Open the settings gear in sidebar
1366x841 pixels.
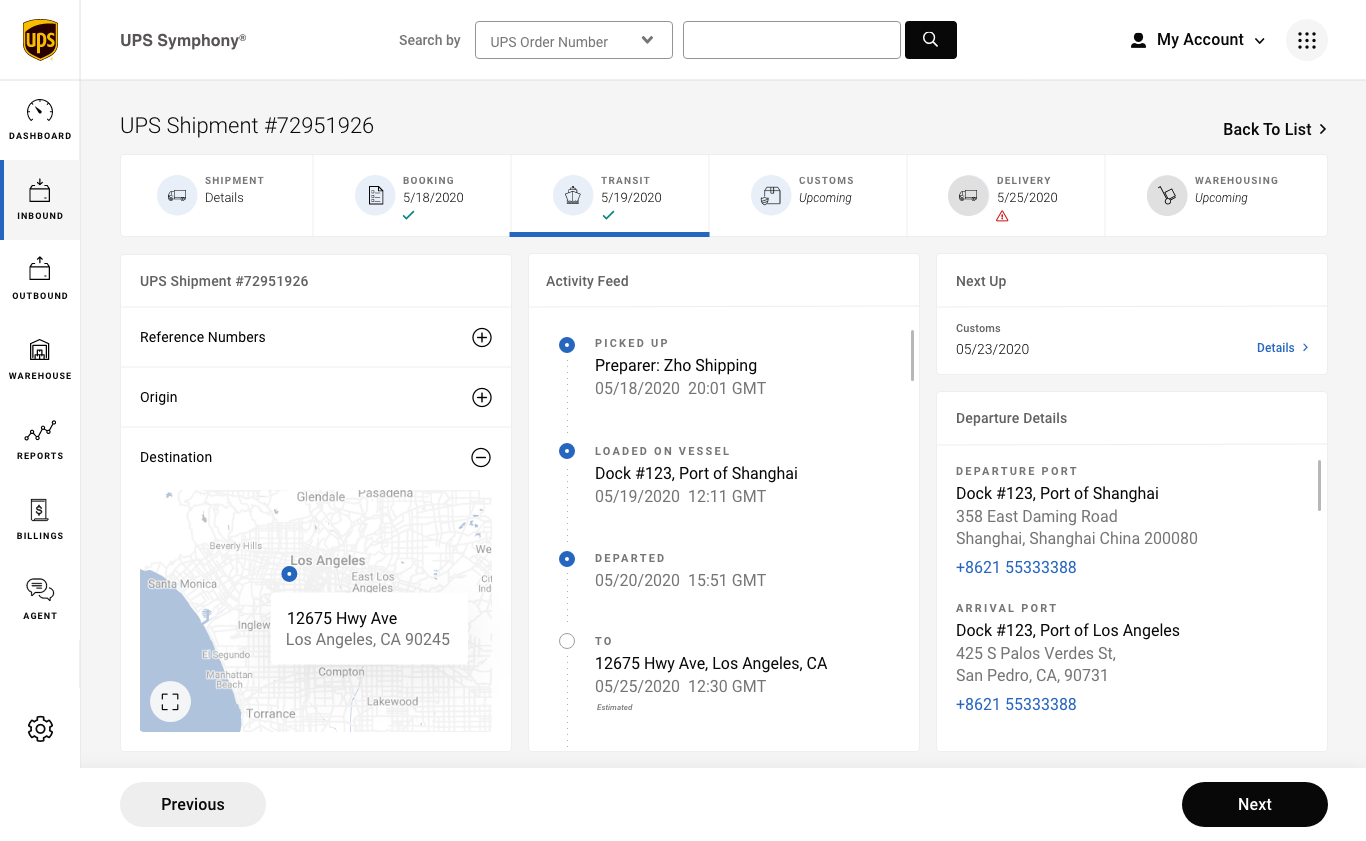tap(40, 729)
